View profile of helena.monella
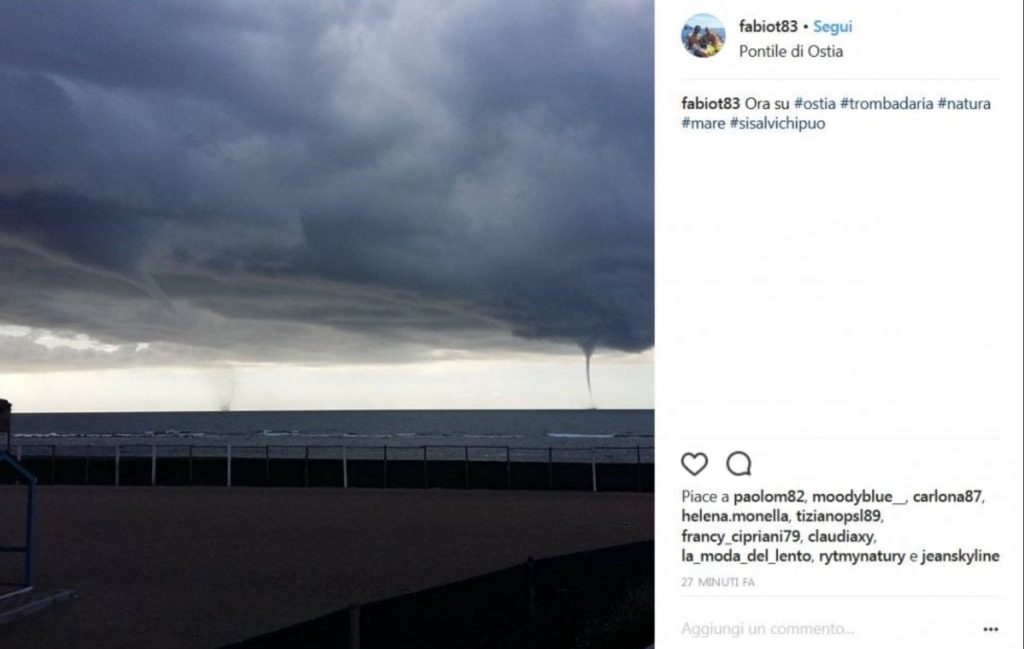 [734, 516]
